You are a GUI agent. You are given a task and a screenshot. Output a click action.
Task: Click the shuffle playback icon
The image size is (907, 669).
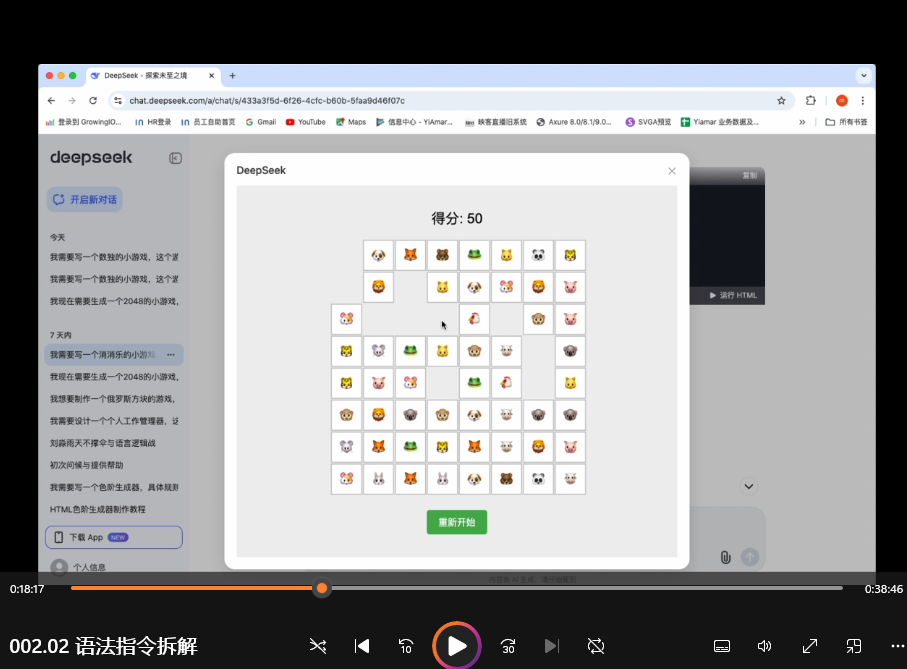tap(318, 646)
